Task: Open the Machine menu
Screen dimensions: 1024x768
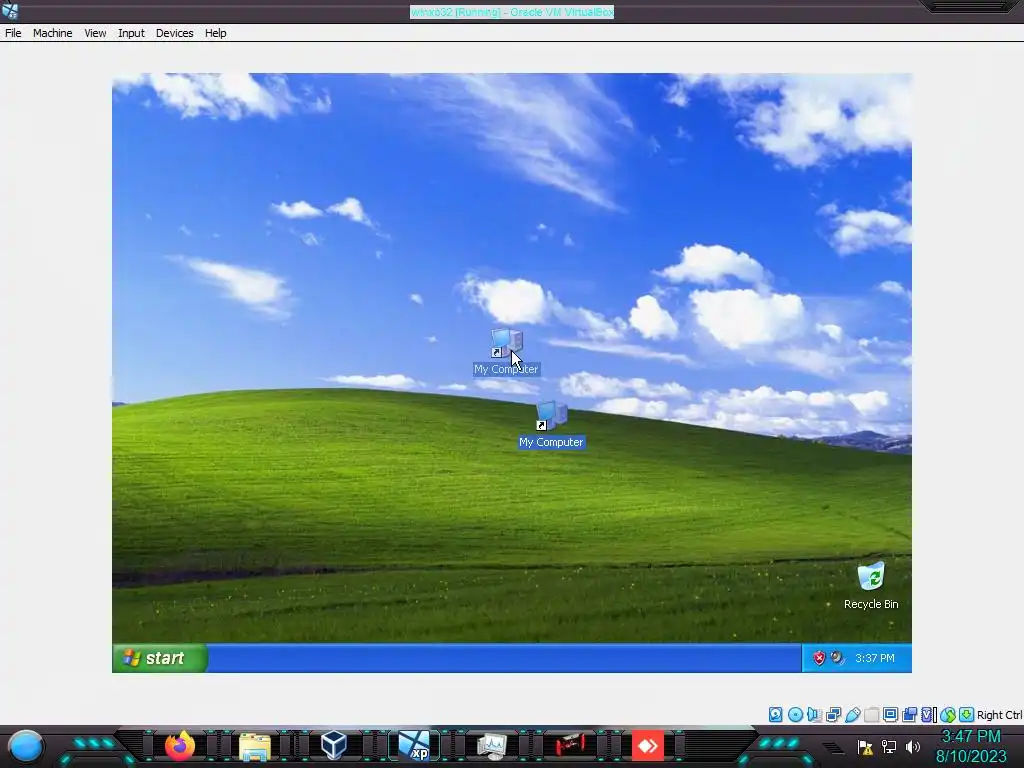Action: point(52,33)
